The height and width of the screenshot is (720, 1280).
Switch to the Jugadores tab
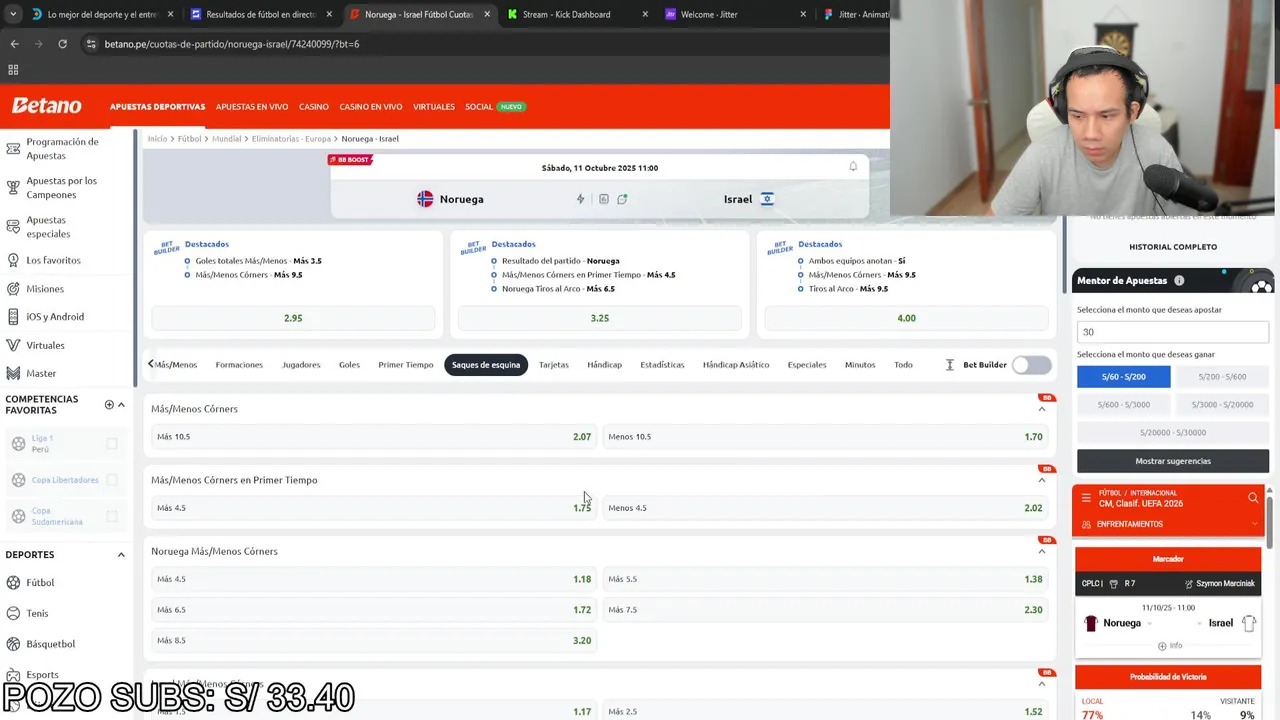301,365
